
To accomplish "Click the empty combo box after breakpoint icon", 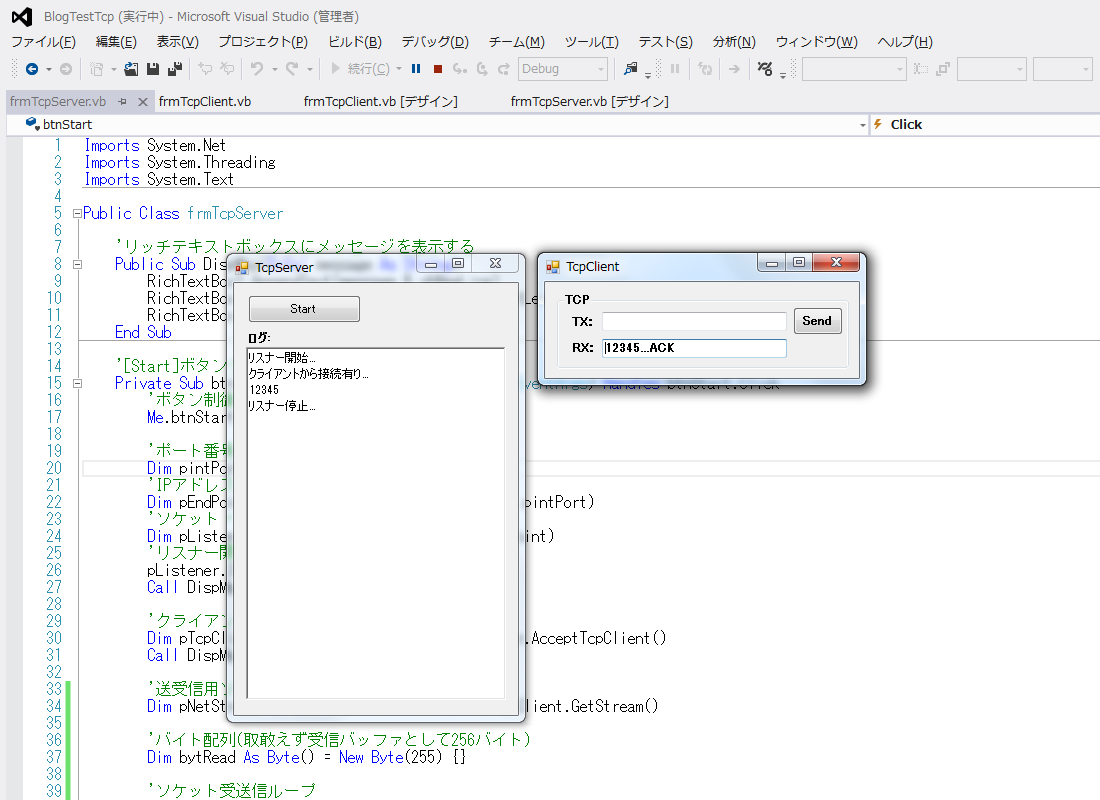I will (x=854, y=69).
